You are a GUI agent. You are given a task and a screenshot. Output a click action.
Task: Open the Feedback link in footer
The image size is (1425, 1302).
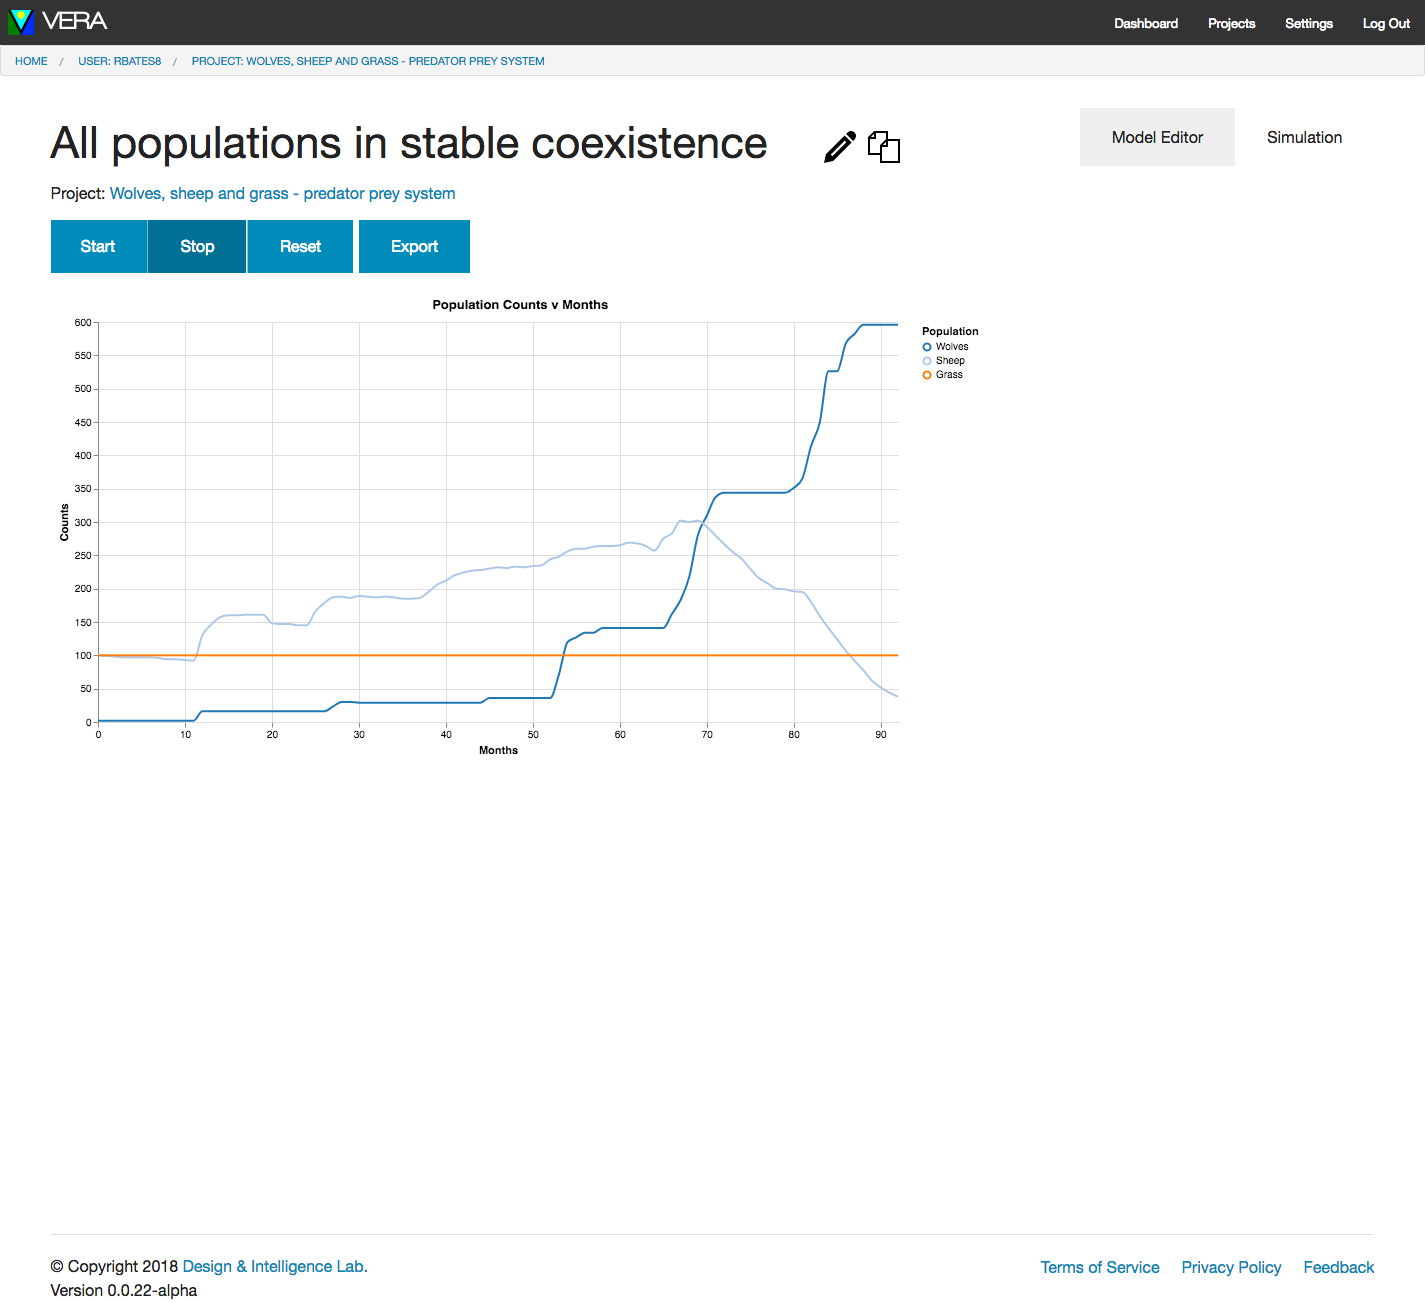(x=1338, y=1267)
